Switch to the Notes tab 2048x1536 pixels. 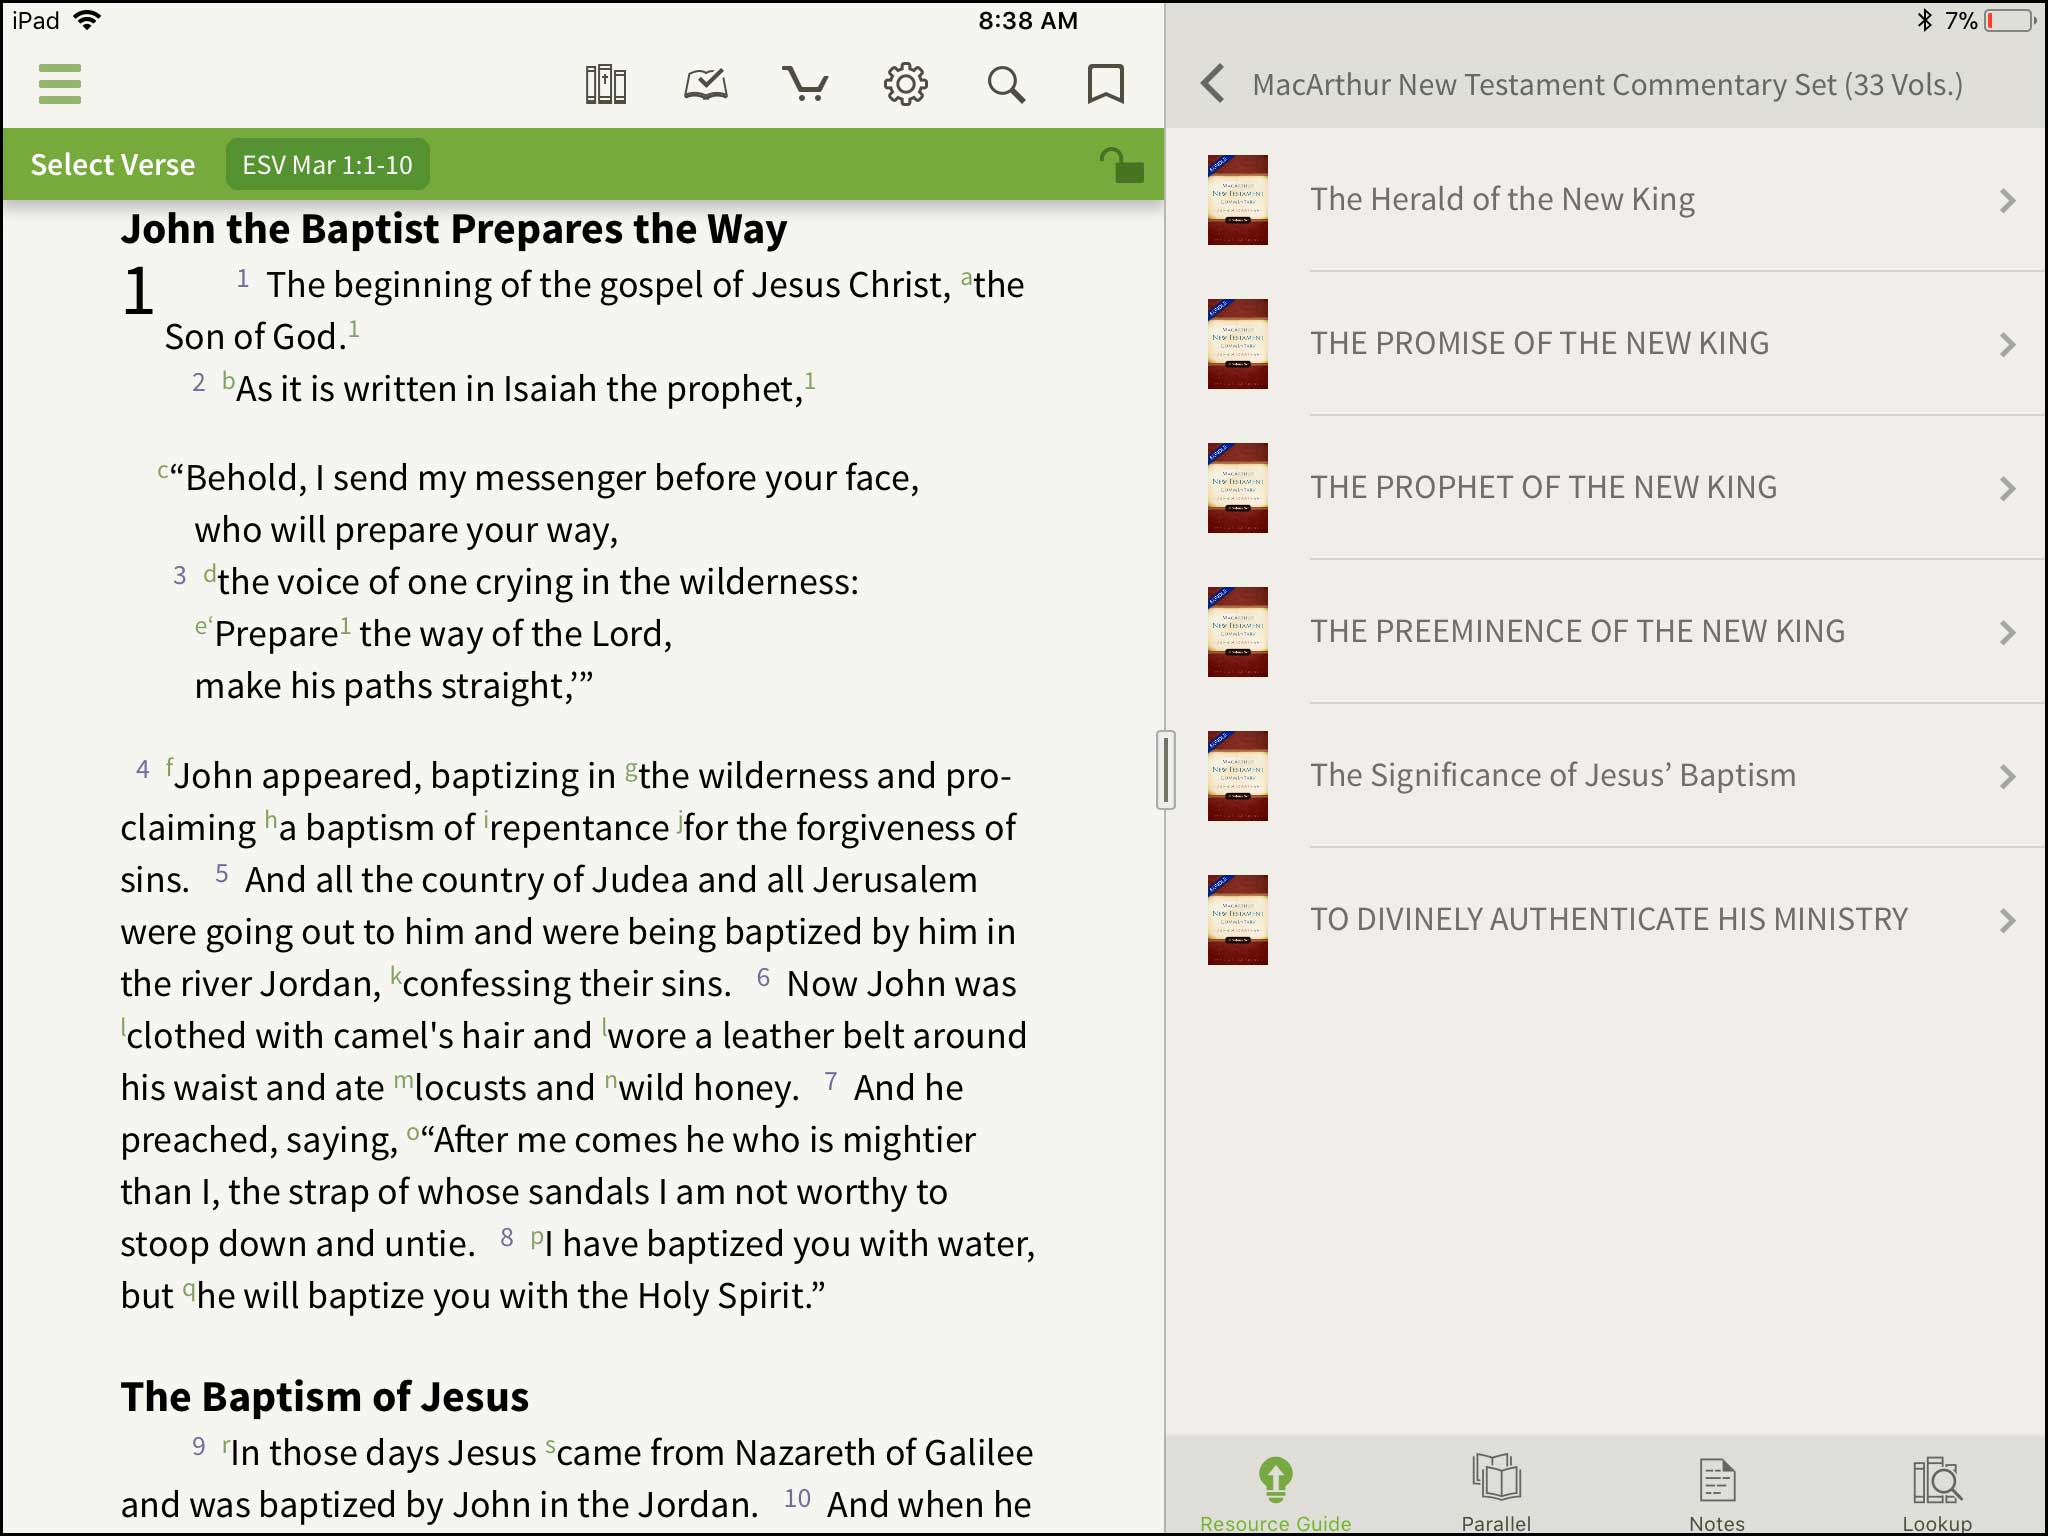1717,1493
